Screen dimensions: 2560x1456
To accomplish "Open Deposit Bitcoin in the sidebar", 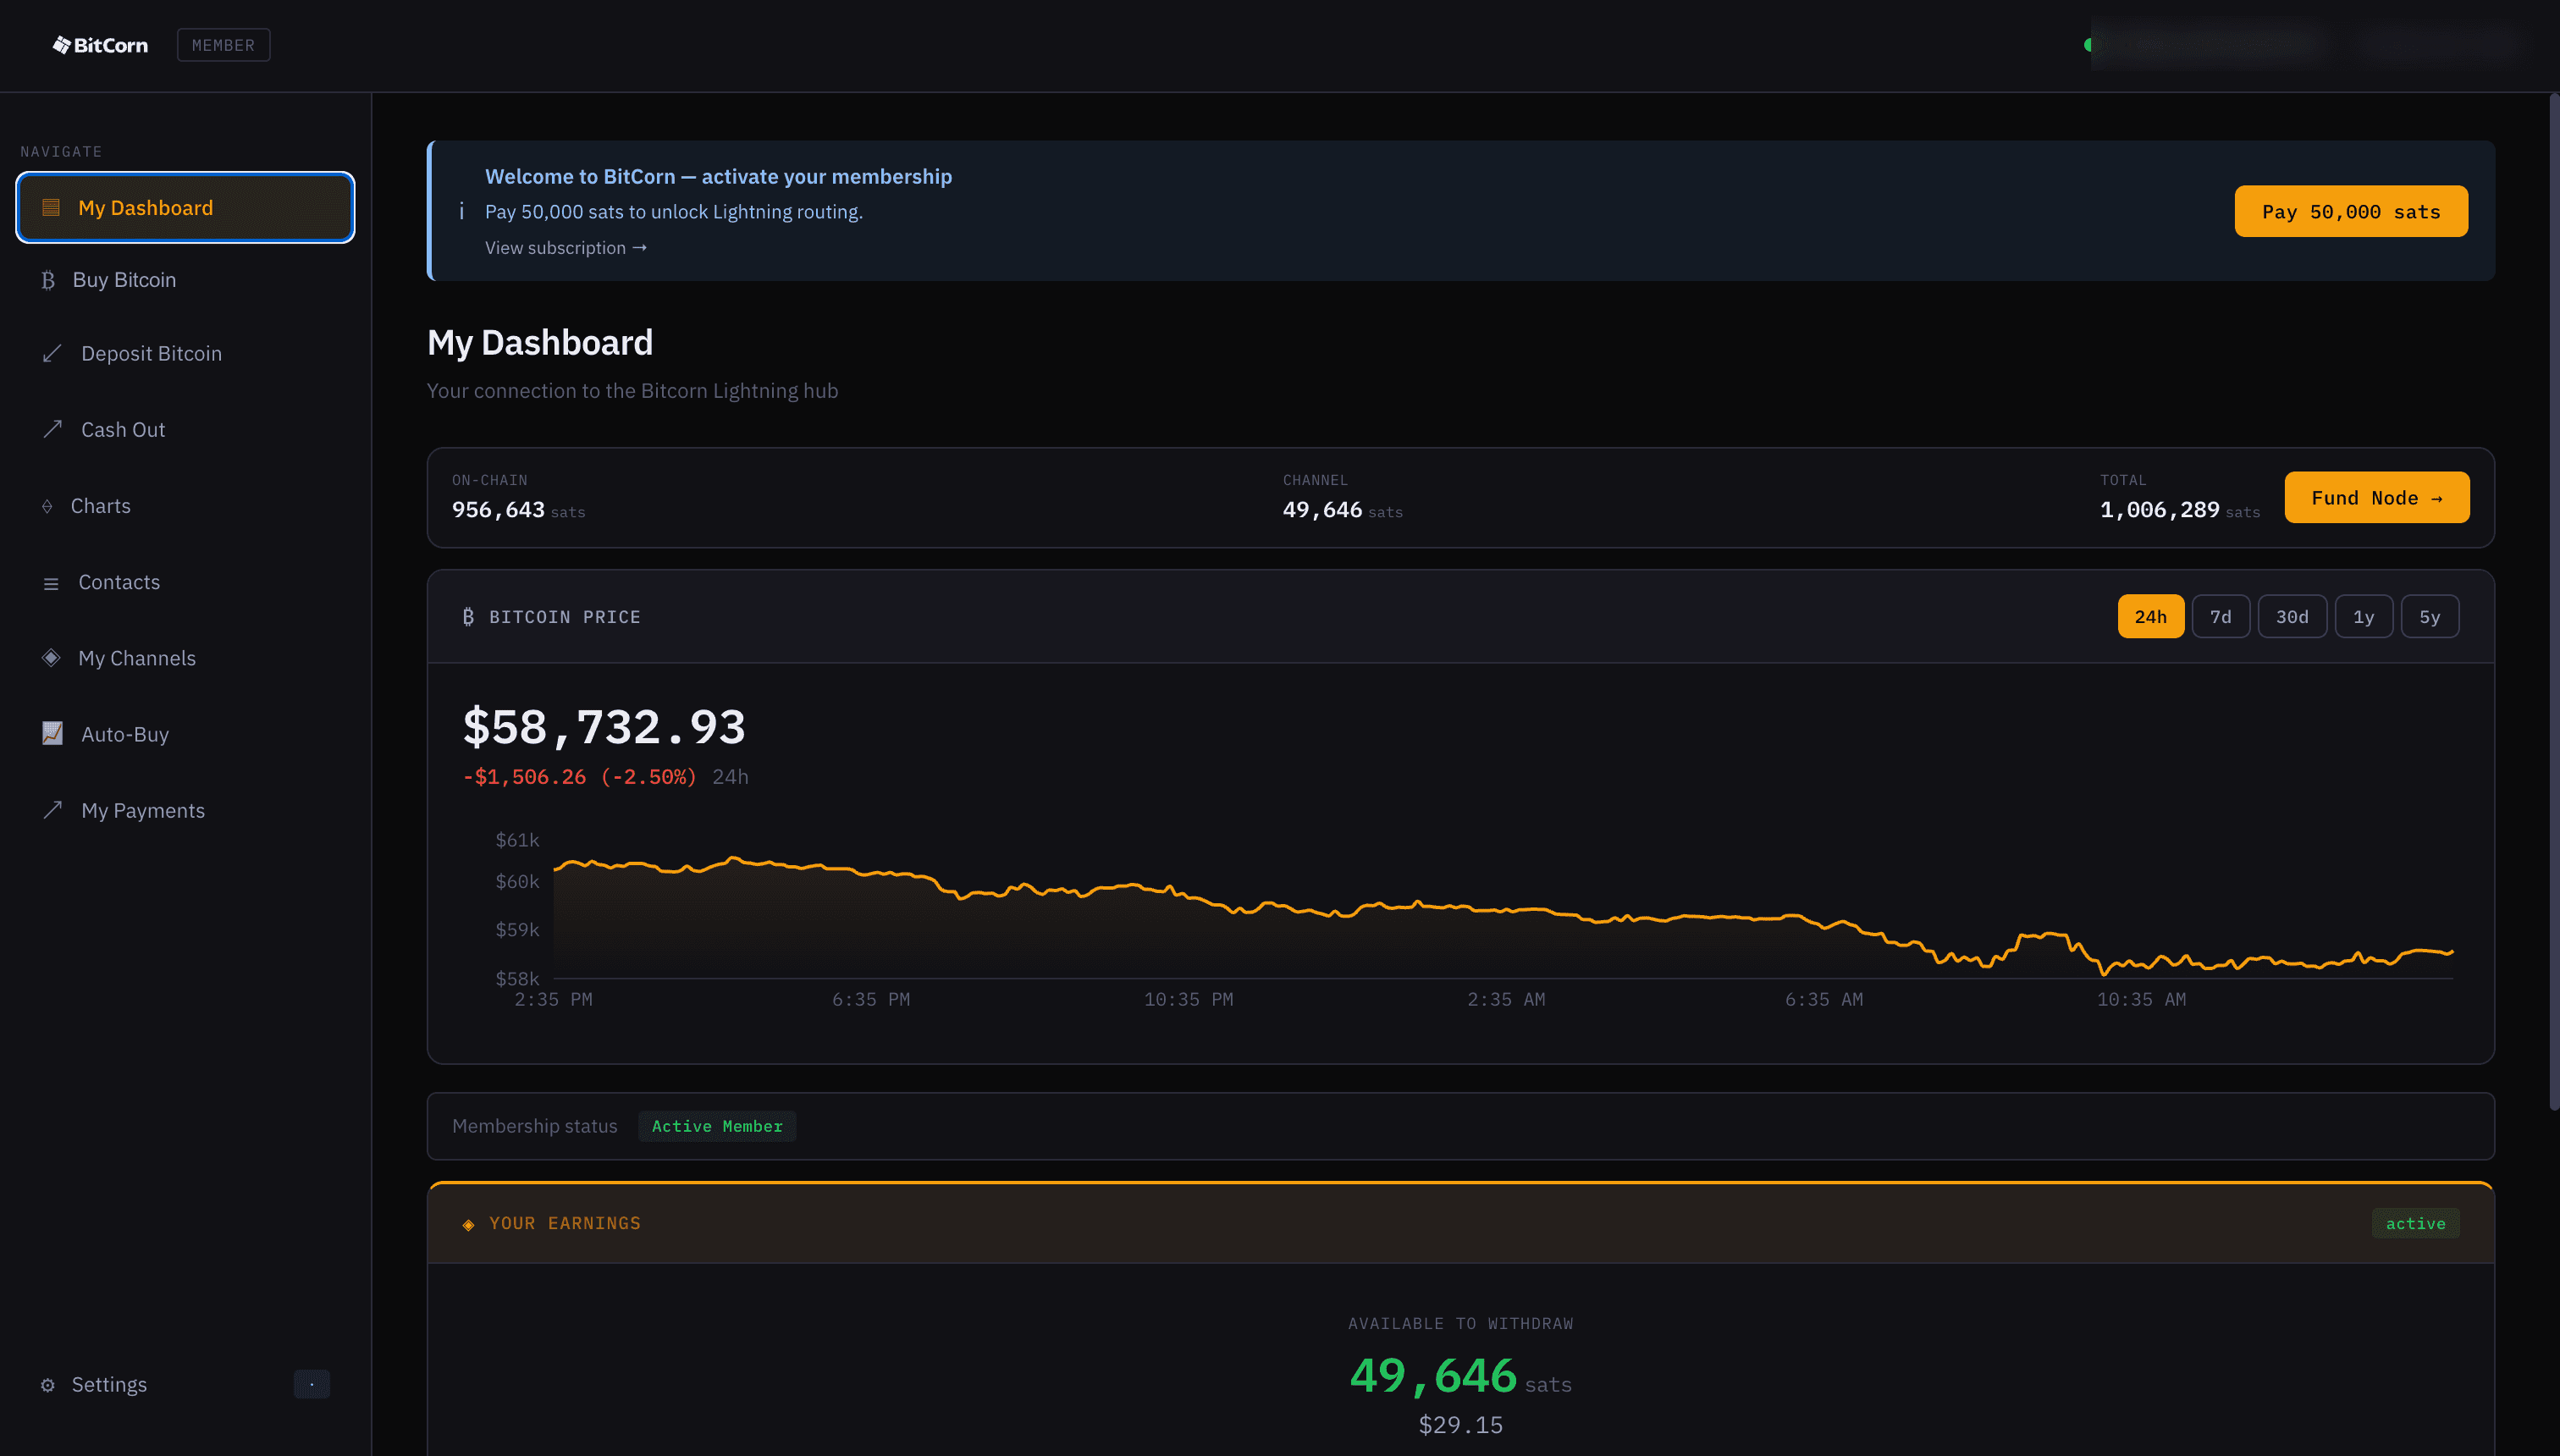I will tap(185, 354).
